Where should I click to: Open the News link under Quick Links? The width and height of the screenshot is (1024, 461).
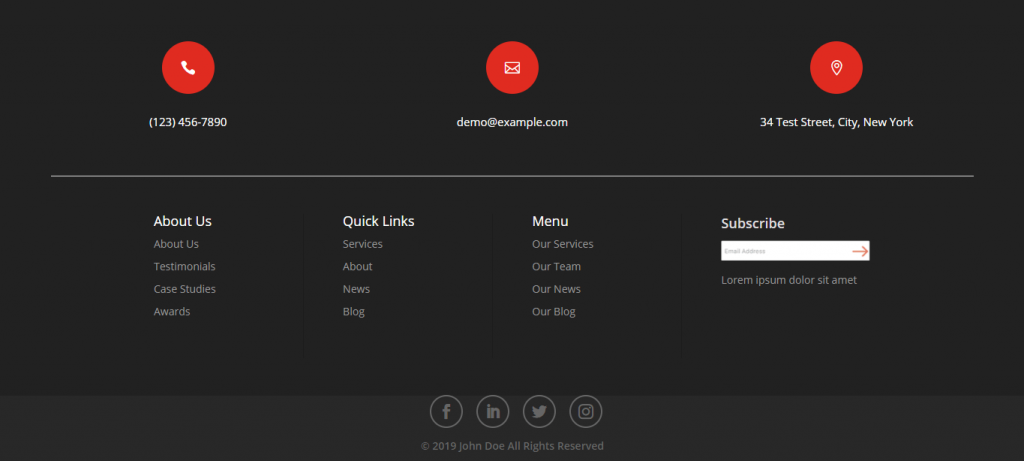coord(356,289)
